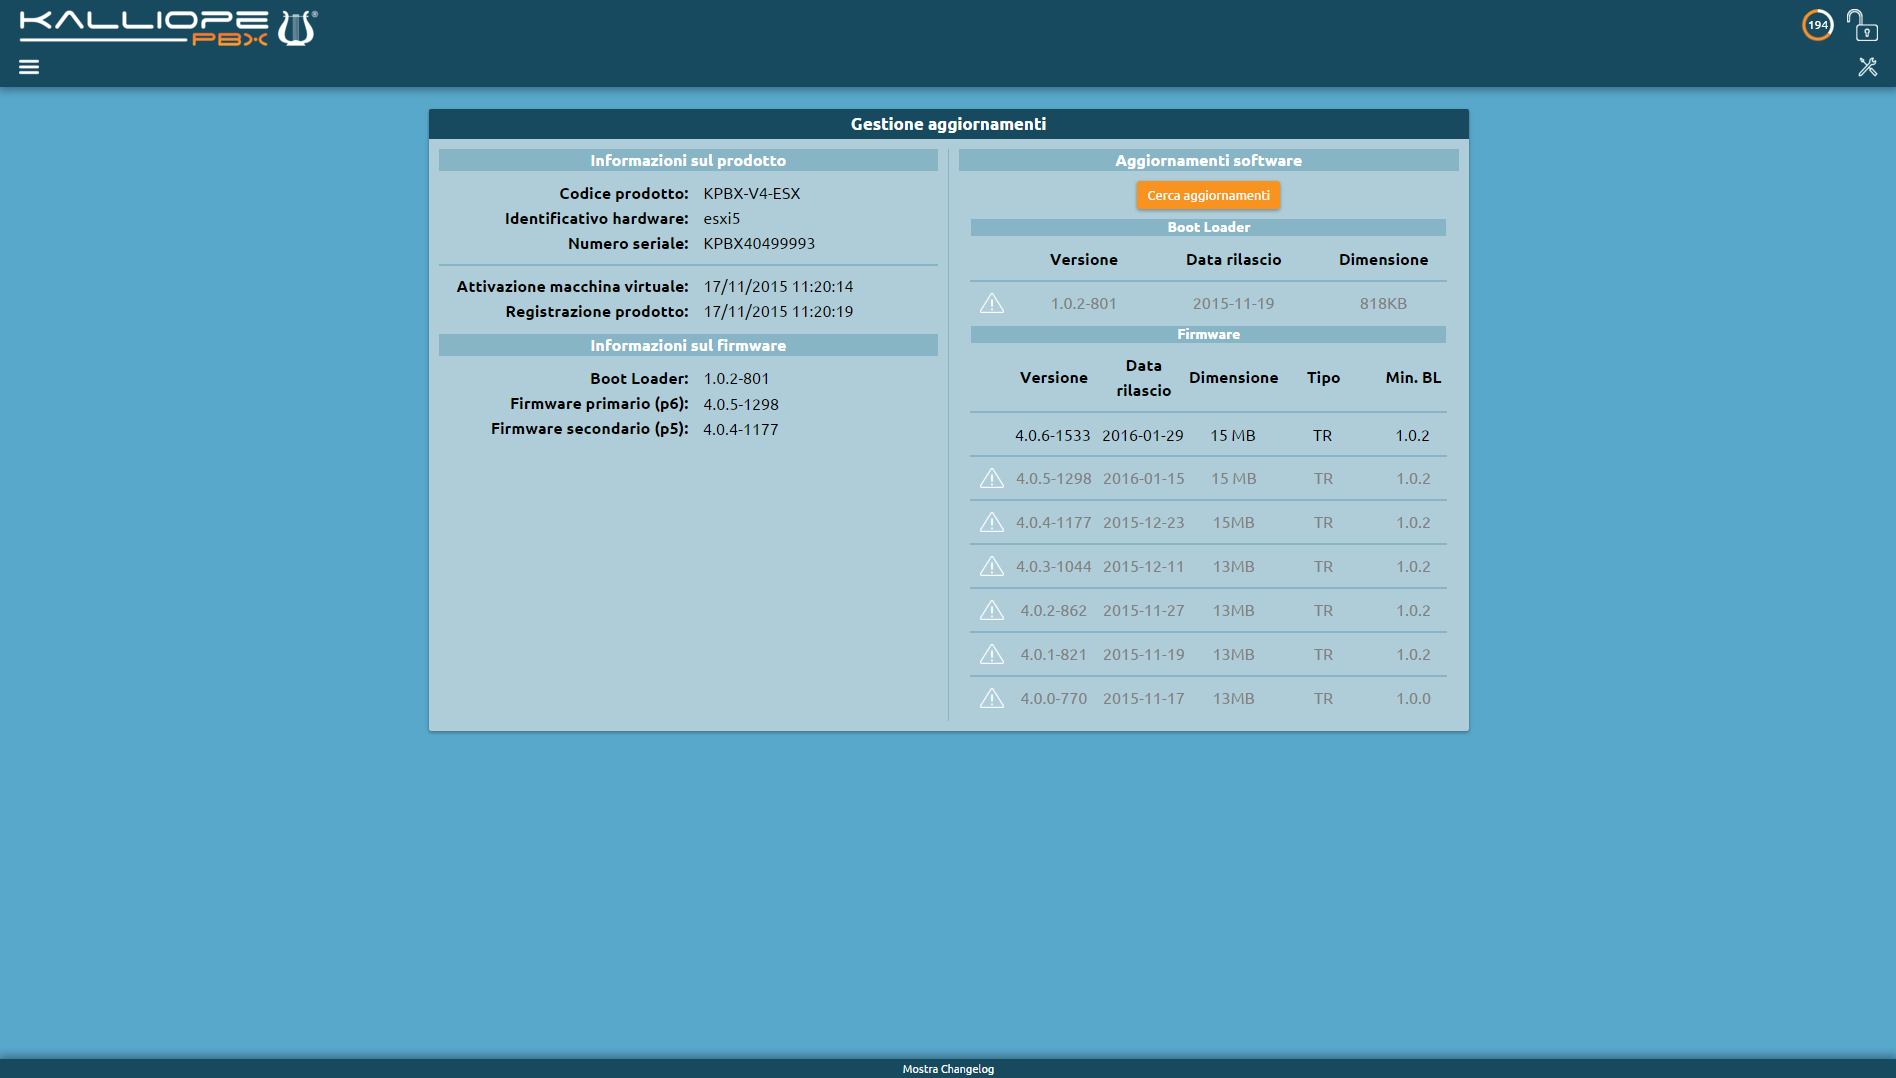Click warning icon for firmware 4.0.2-862

(x=992, y=610)
